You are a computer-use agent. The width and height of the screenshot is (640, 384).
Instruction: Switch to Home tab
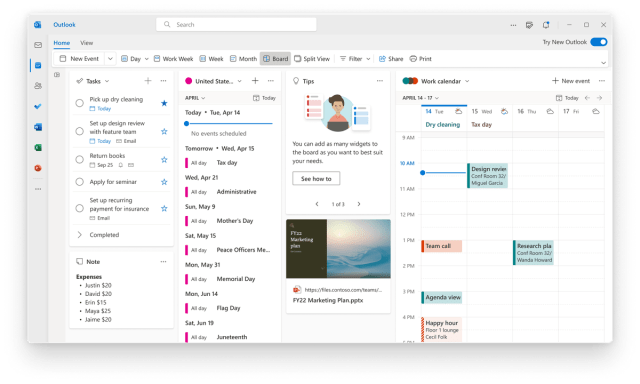click(62, 43)
